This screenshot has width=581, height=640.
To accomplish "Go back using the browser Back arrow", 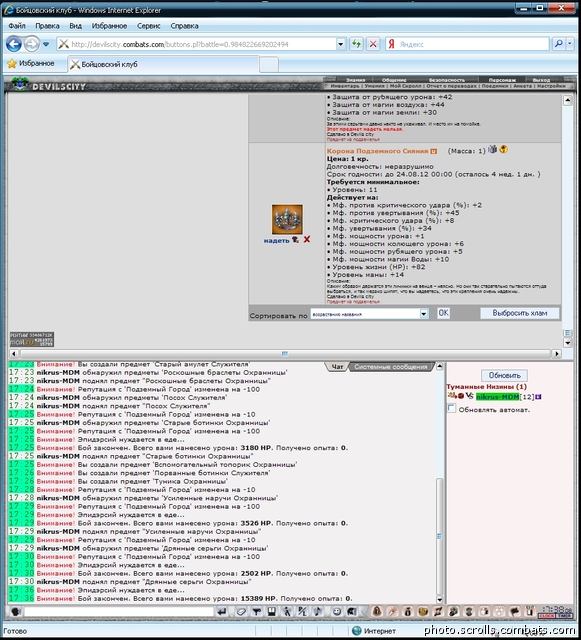I will pyautogui.click(x=13, y=44).
